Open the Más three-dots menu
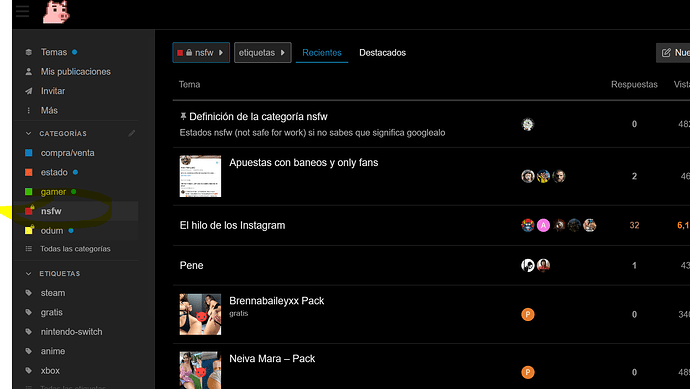Image resolution: width=690 pixels, height=389 pixels. (x=29, y=110)
